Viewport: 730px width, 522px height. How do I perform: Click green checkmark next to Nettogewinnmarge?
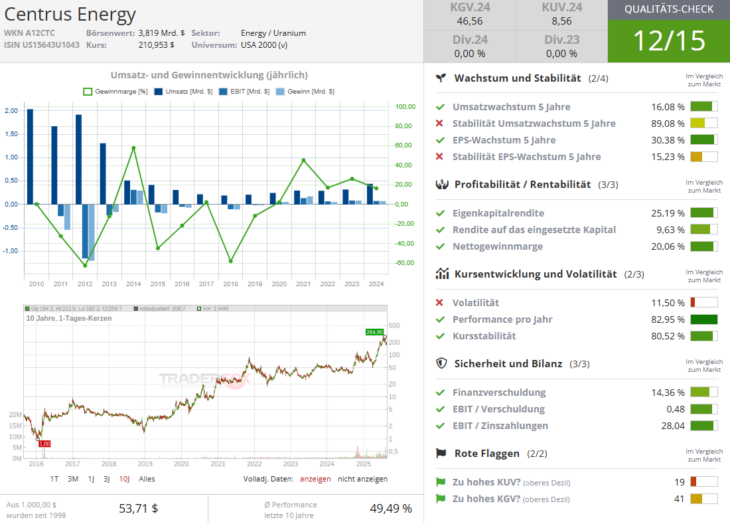(440, 246)
